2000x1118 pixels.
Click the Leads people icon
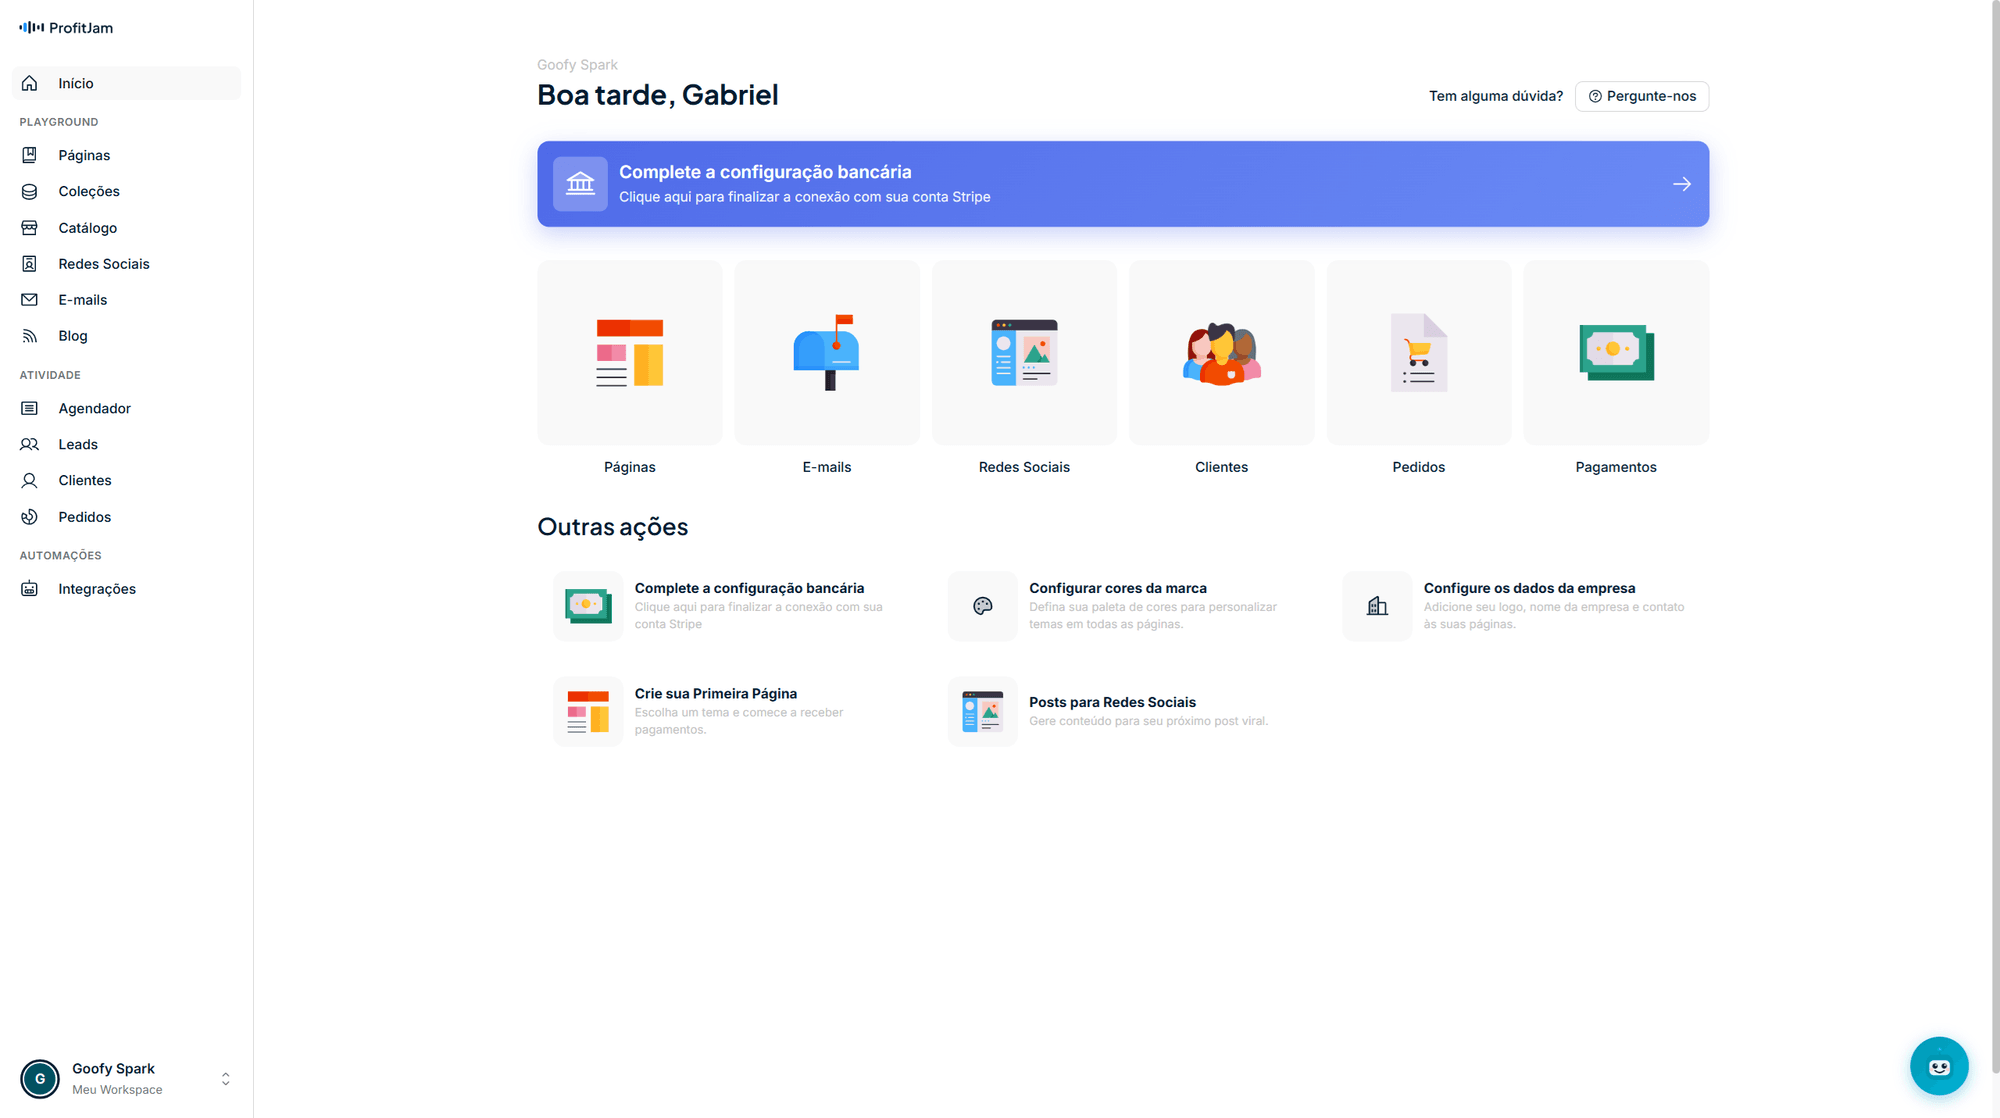click(30, 444)
